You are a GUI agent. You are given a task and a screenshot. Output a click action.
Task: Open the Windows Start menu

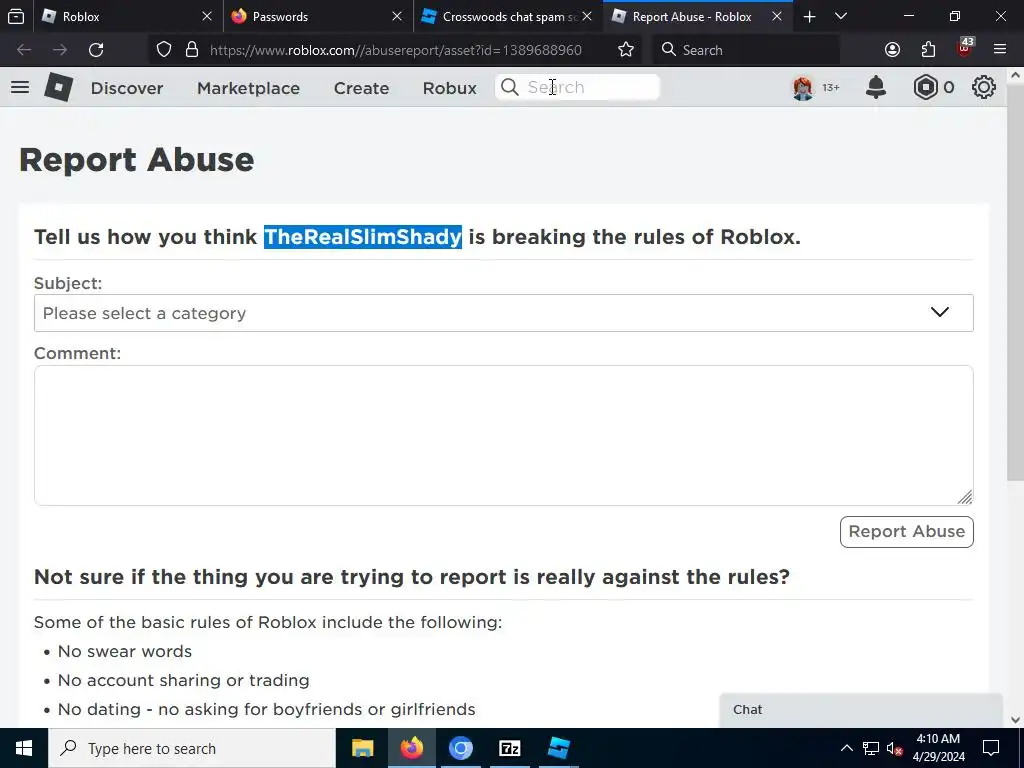tap(24, 748)
